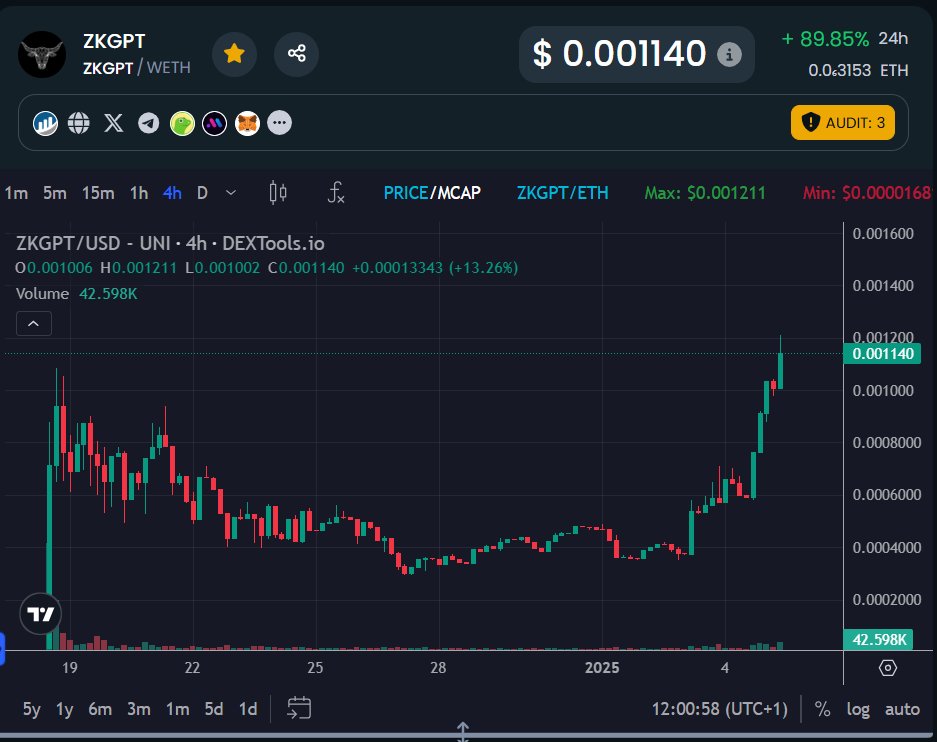Viewport: 937px width, 742px height.
Task: Select the 5m timeframe interval
Action: pos(54,193)
